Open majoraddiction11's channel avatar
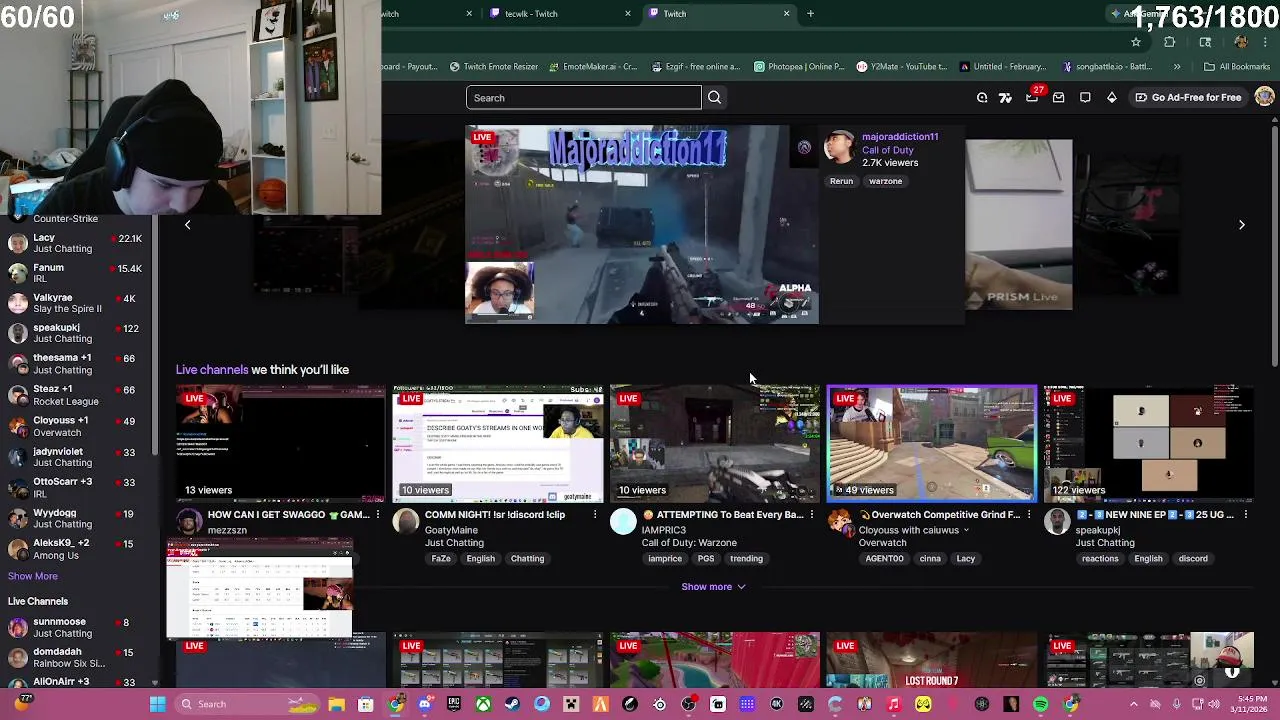This screenshot has height=720, width=1280. [x=839, y=147]
